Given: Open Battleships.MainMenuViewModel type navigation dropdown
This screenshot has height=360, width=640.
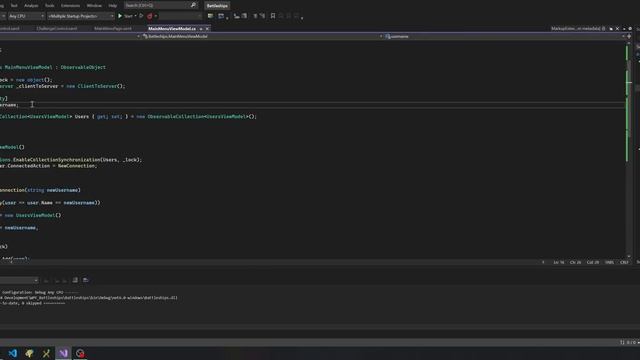Looking at the screenshot, I should pyautogui.click(x=261, y=36).
